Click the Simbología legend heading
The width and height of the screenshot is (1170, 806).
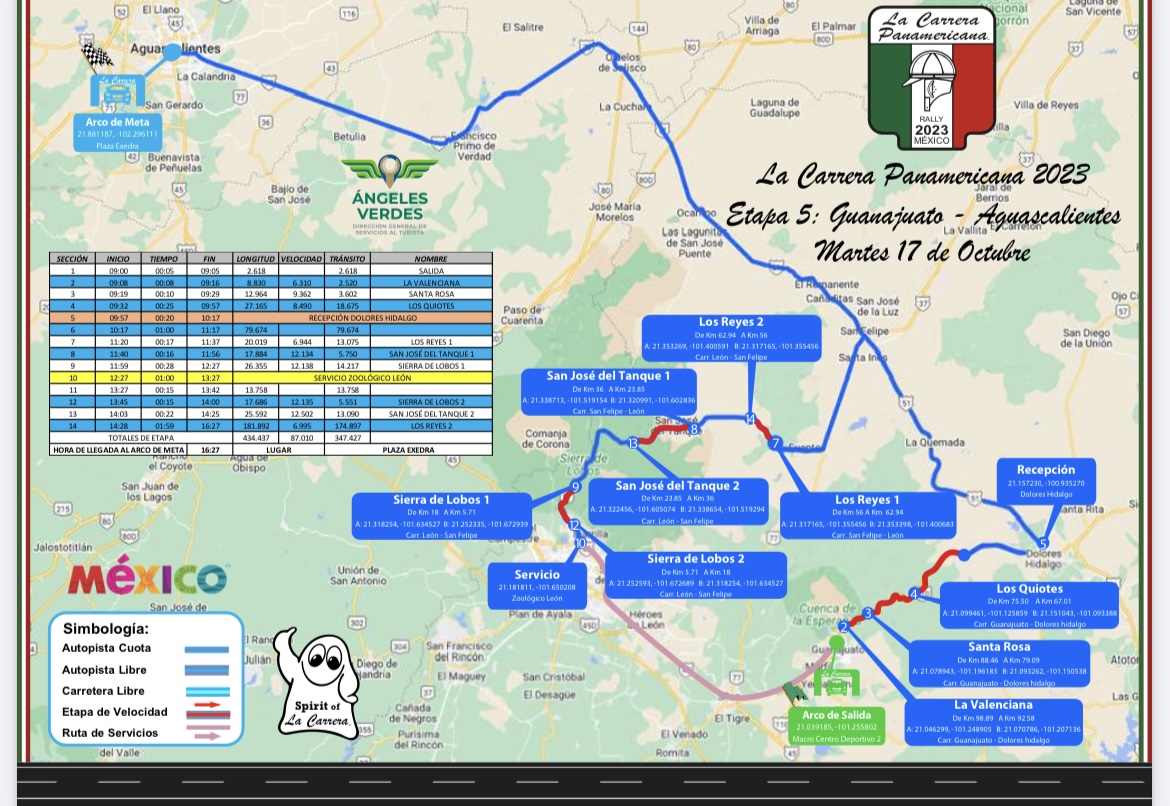point(106,628)
